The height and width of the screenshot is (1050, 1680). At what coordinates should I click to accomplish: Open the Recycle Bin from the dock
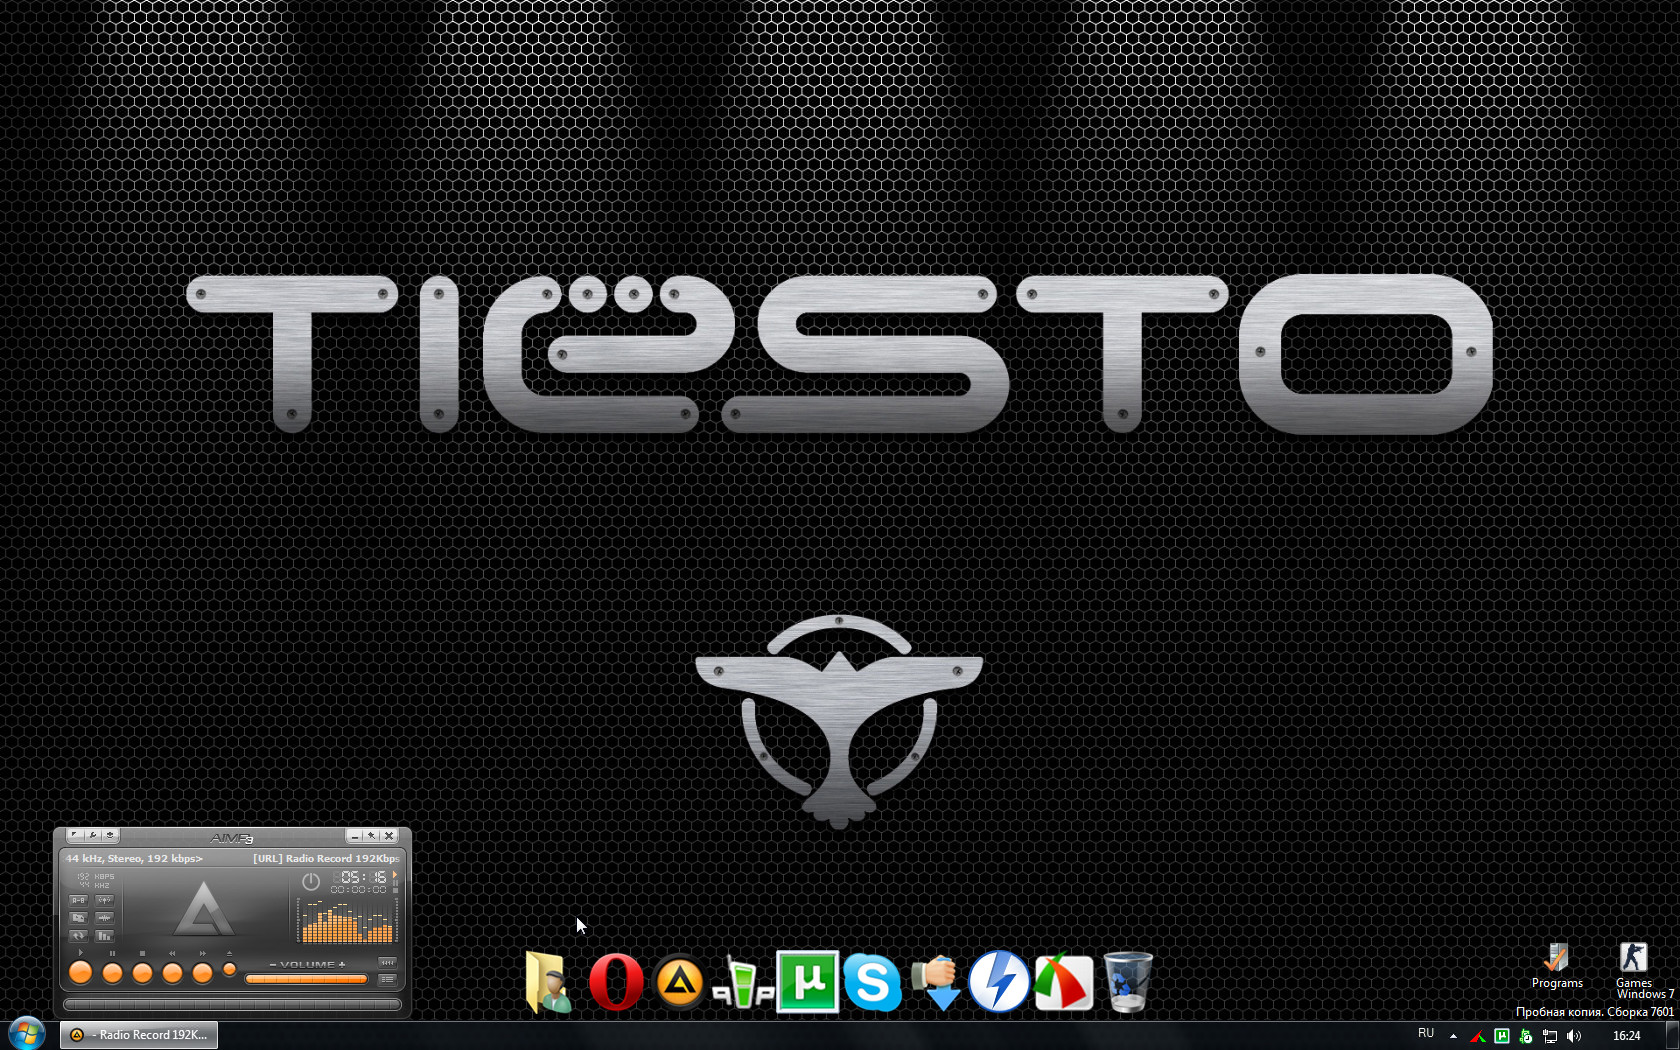tap(1128, 982)
